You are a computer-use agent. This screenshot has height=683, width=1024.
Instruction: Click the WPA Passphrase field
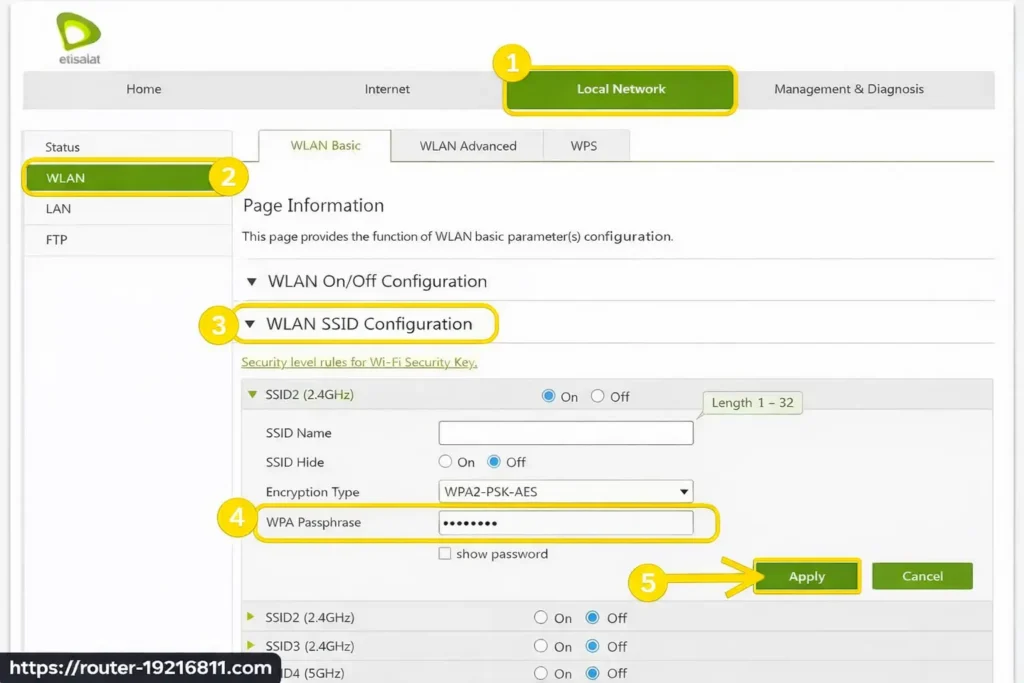(x=566, y=523)
